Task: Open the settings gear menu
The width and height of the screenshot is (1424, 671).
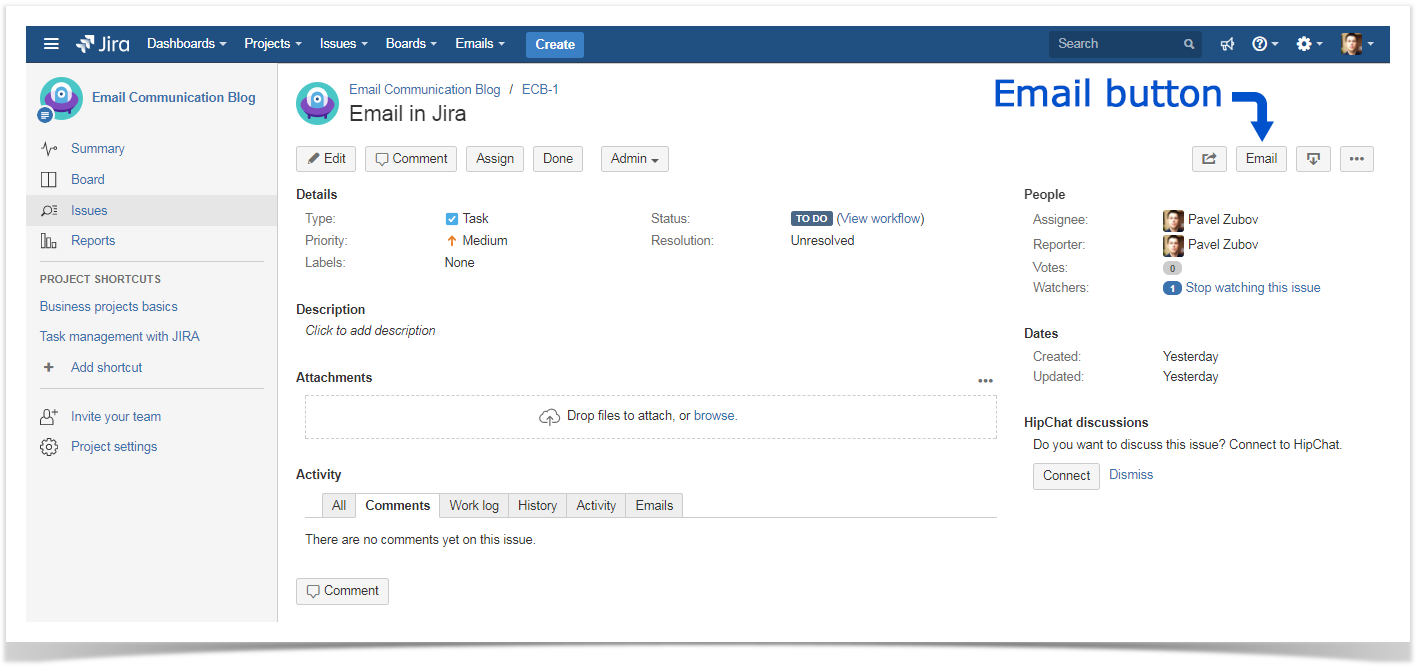Action: tap(1309, 44)
